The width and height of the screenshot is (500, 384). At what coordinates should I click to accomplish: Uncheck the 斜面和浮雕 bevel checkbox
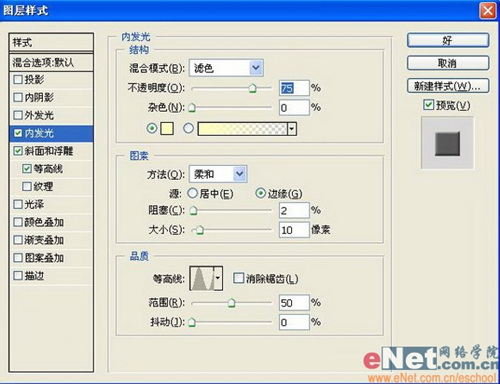coord(18,151)
